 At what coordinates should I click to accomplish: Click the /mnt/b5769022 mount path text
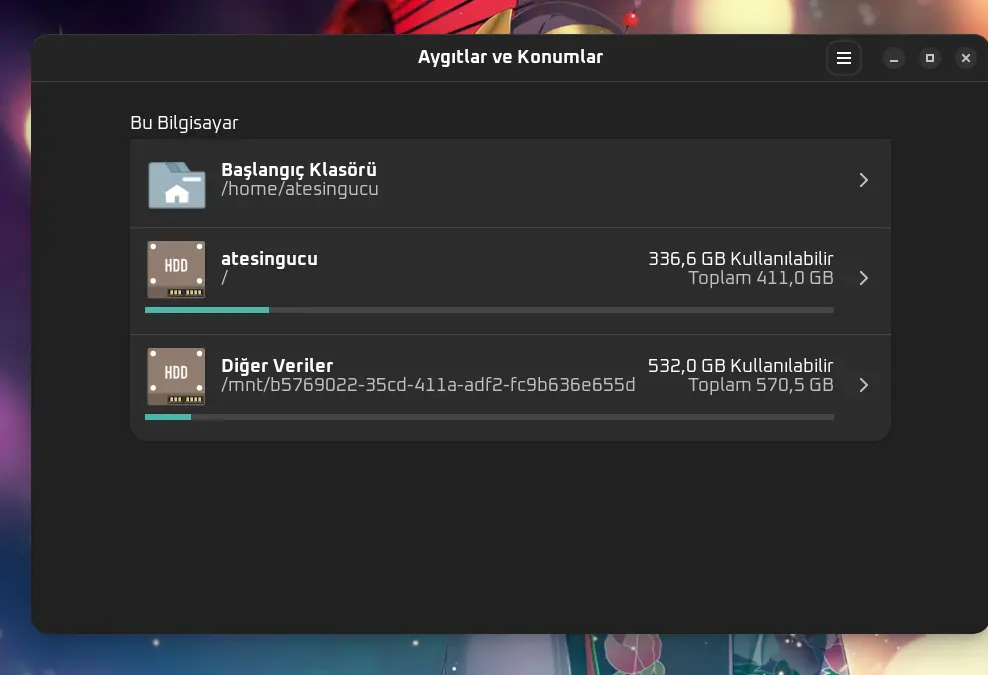tap(428, 385)
